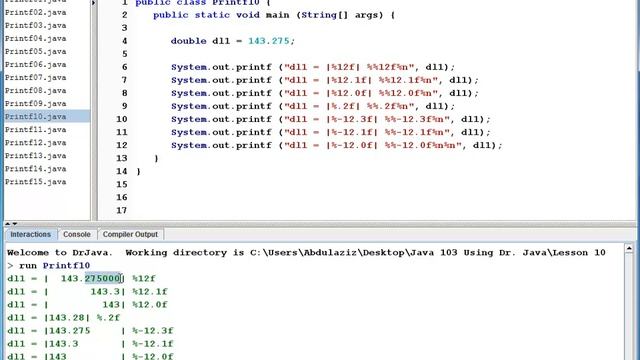640x360 pixels.
Task: Click the highlighted Printf10.java entry
Action: (x=47, y=116)
